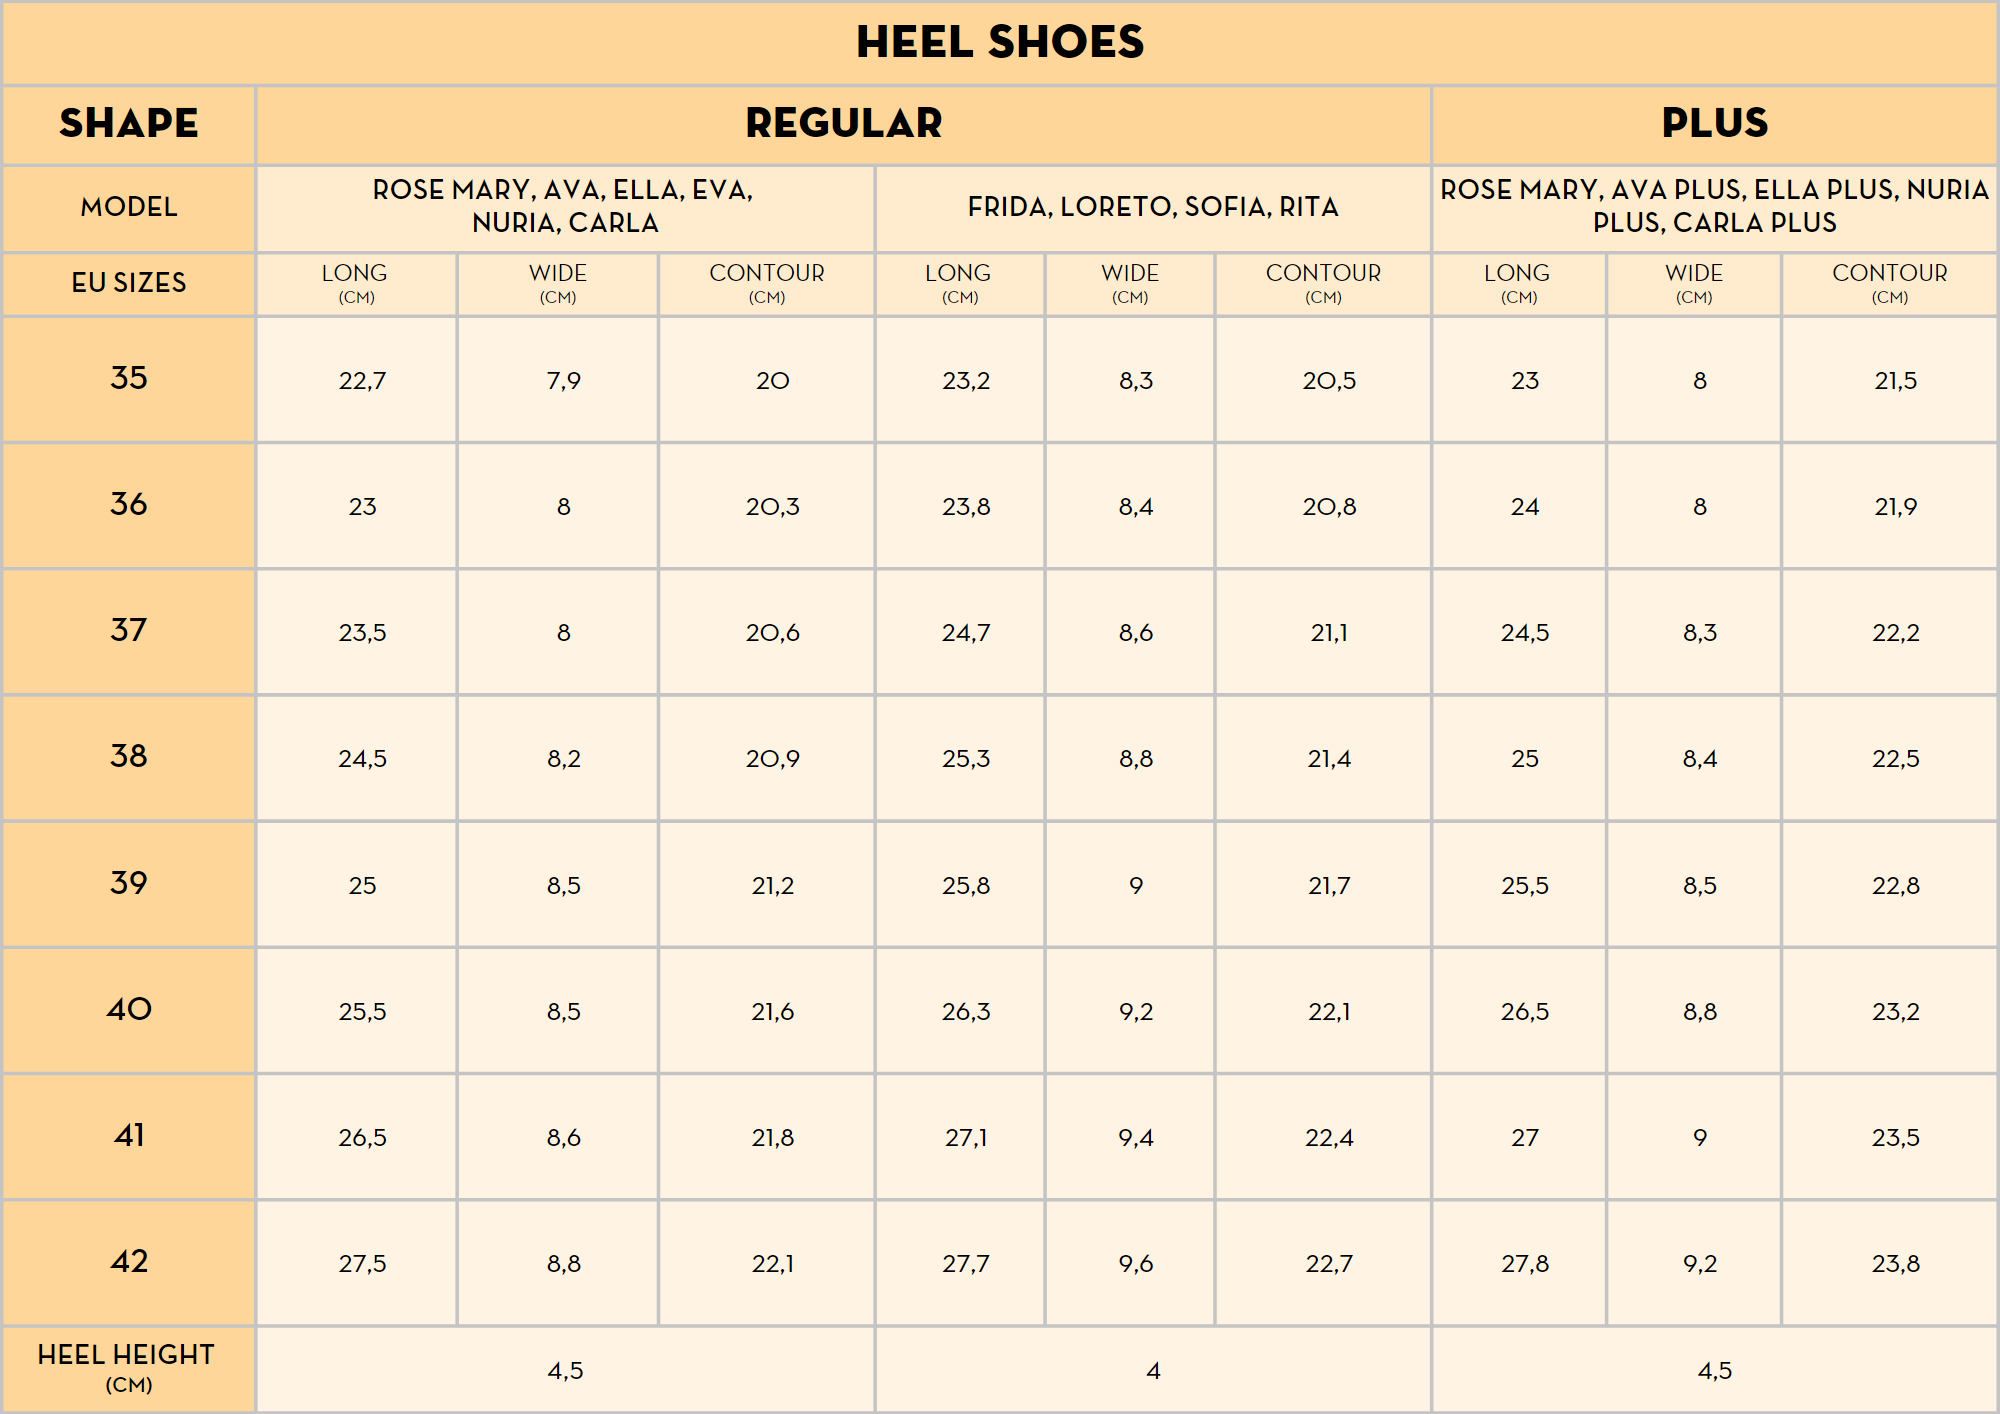The height and width of the screenshot is (1414, 2000).
Task: Select the FRIDA, LORETO, SOFIA, RITA model cell
Action: click(x=1152, y=207)
